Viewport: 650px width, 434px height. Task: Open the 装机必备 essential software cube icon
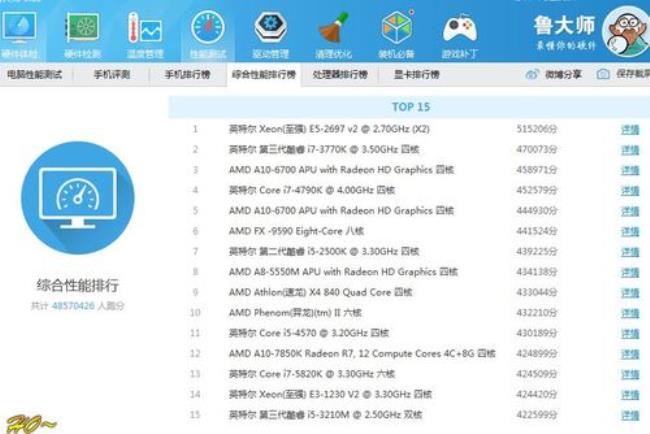pos(397,27)
